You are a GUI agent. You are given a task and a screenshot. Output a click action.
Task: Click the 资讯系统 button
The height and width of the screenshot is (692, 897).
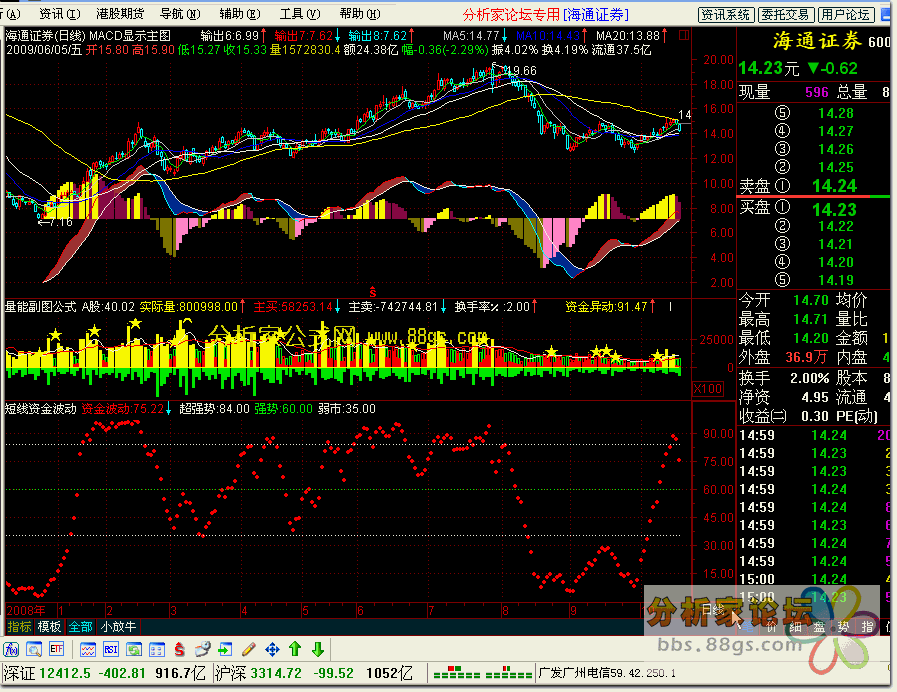(727, 14)
